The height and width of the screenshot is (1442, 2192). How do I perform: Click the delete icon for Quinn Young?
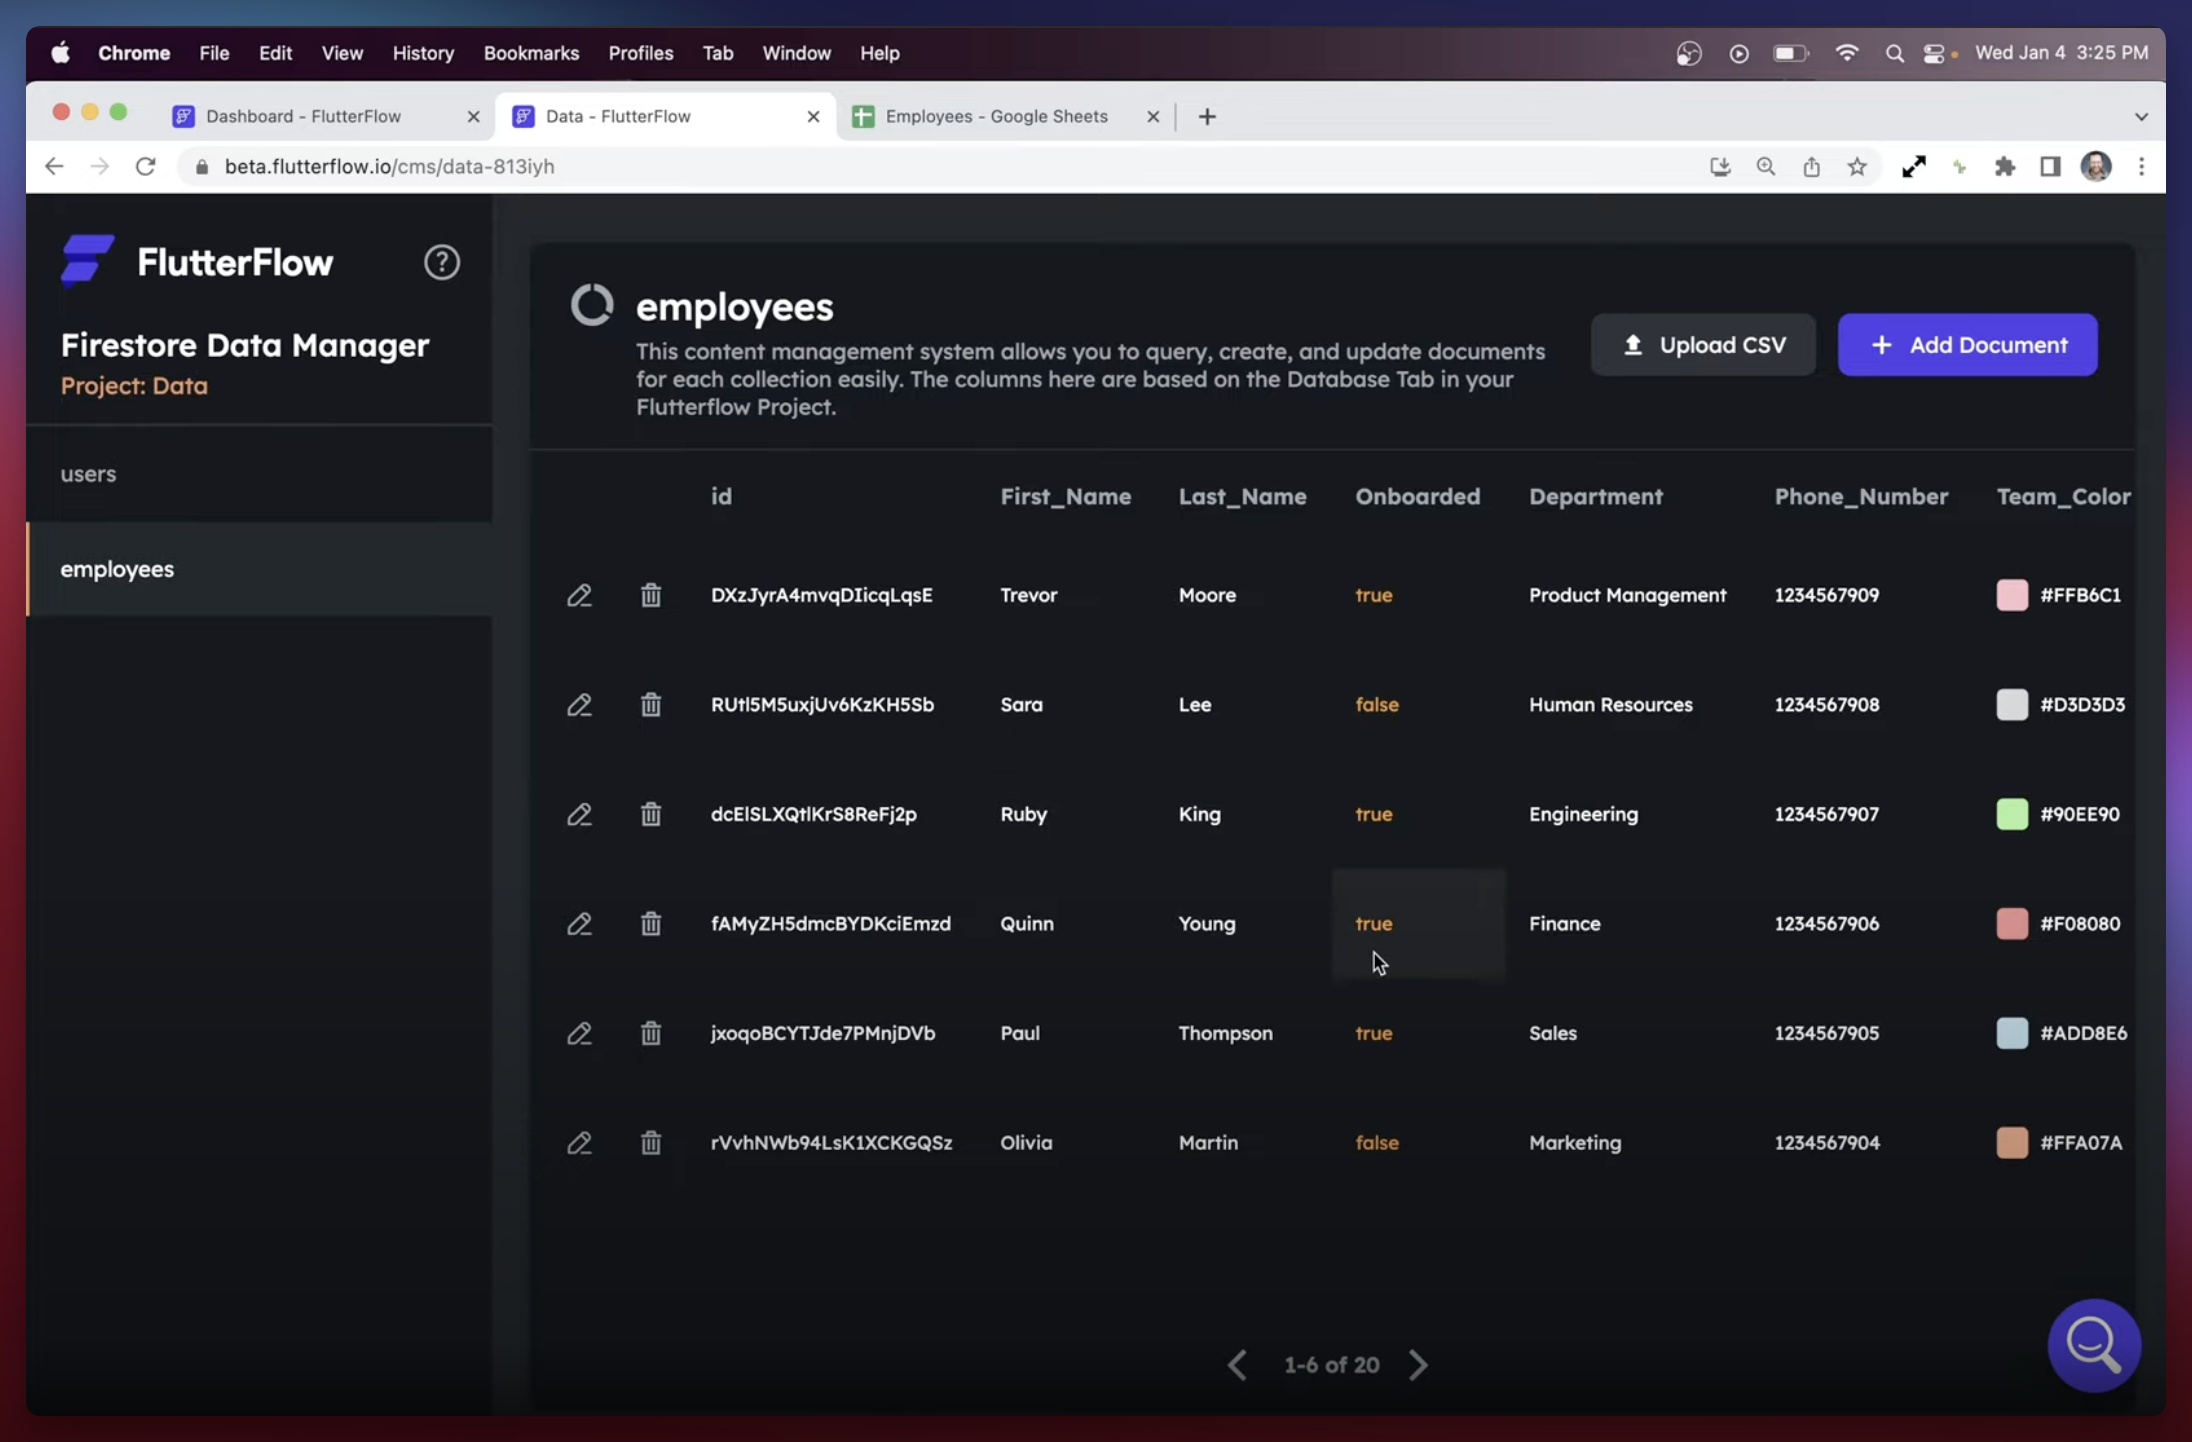click(649, 924)
